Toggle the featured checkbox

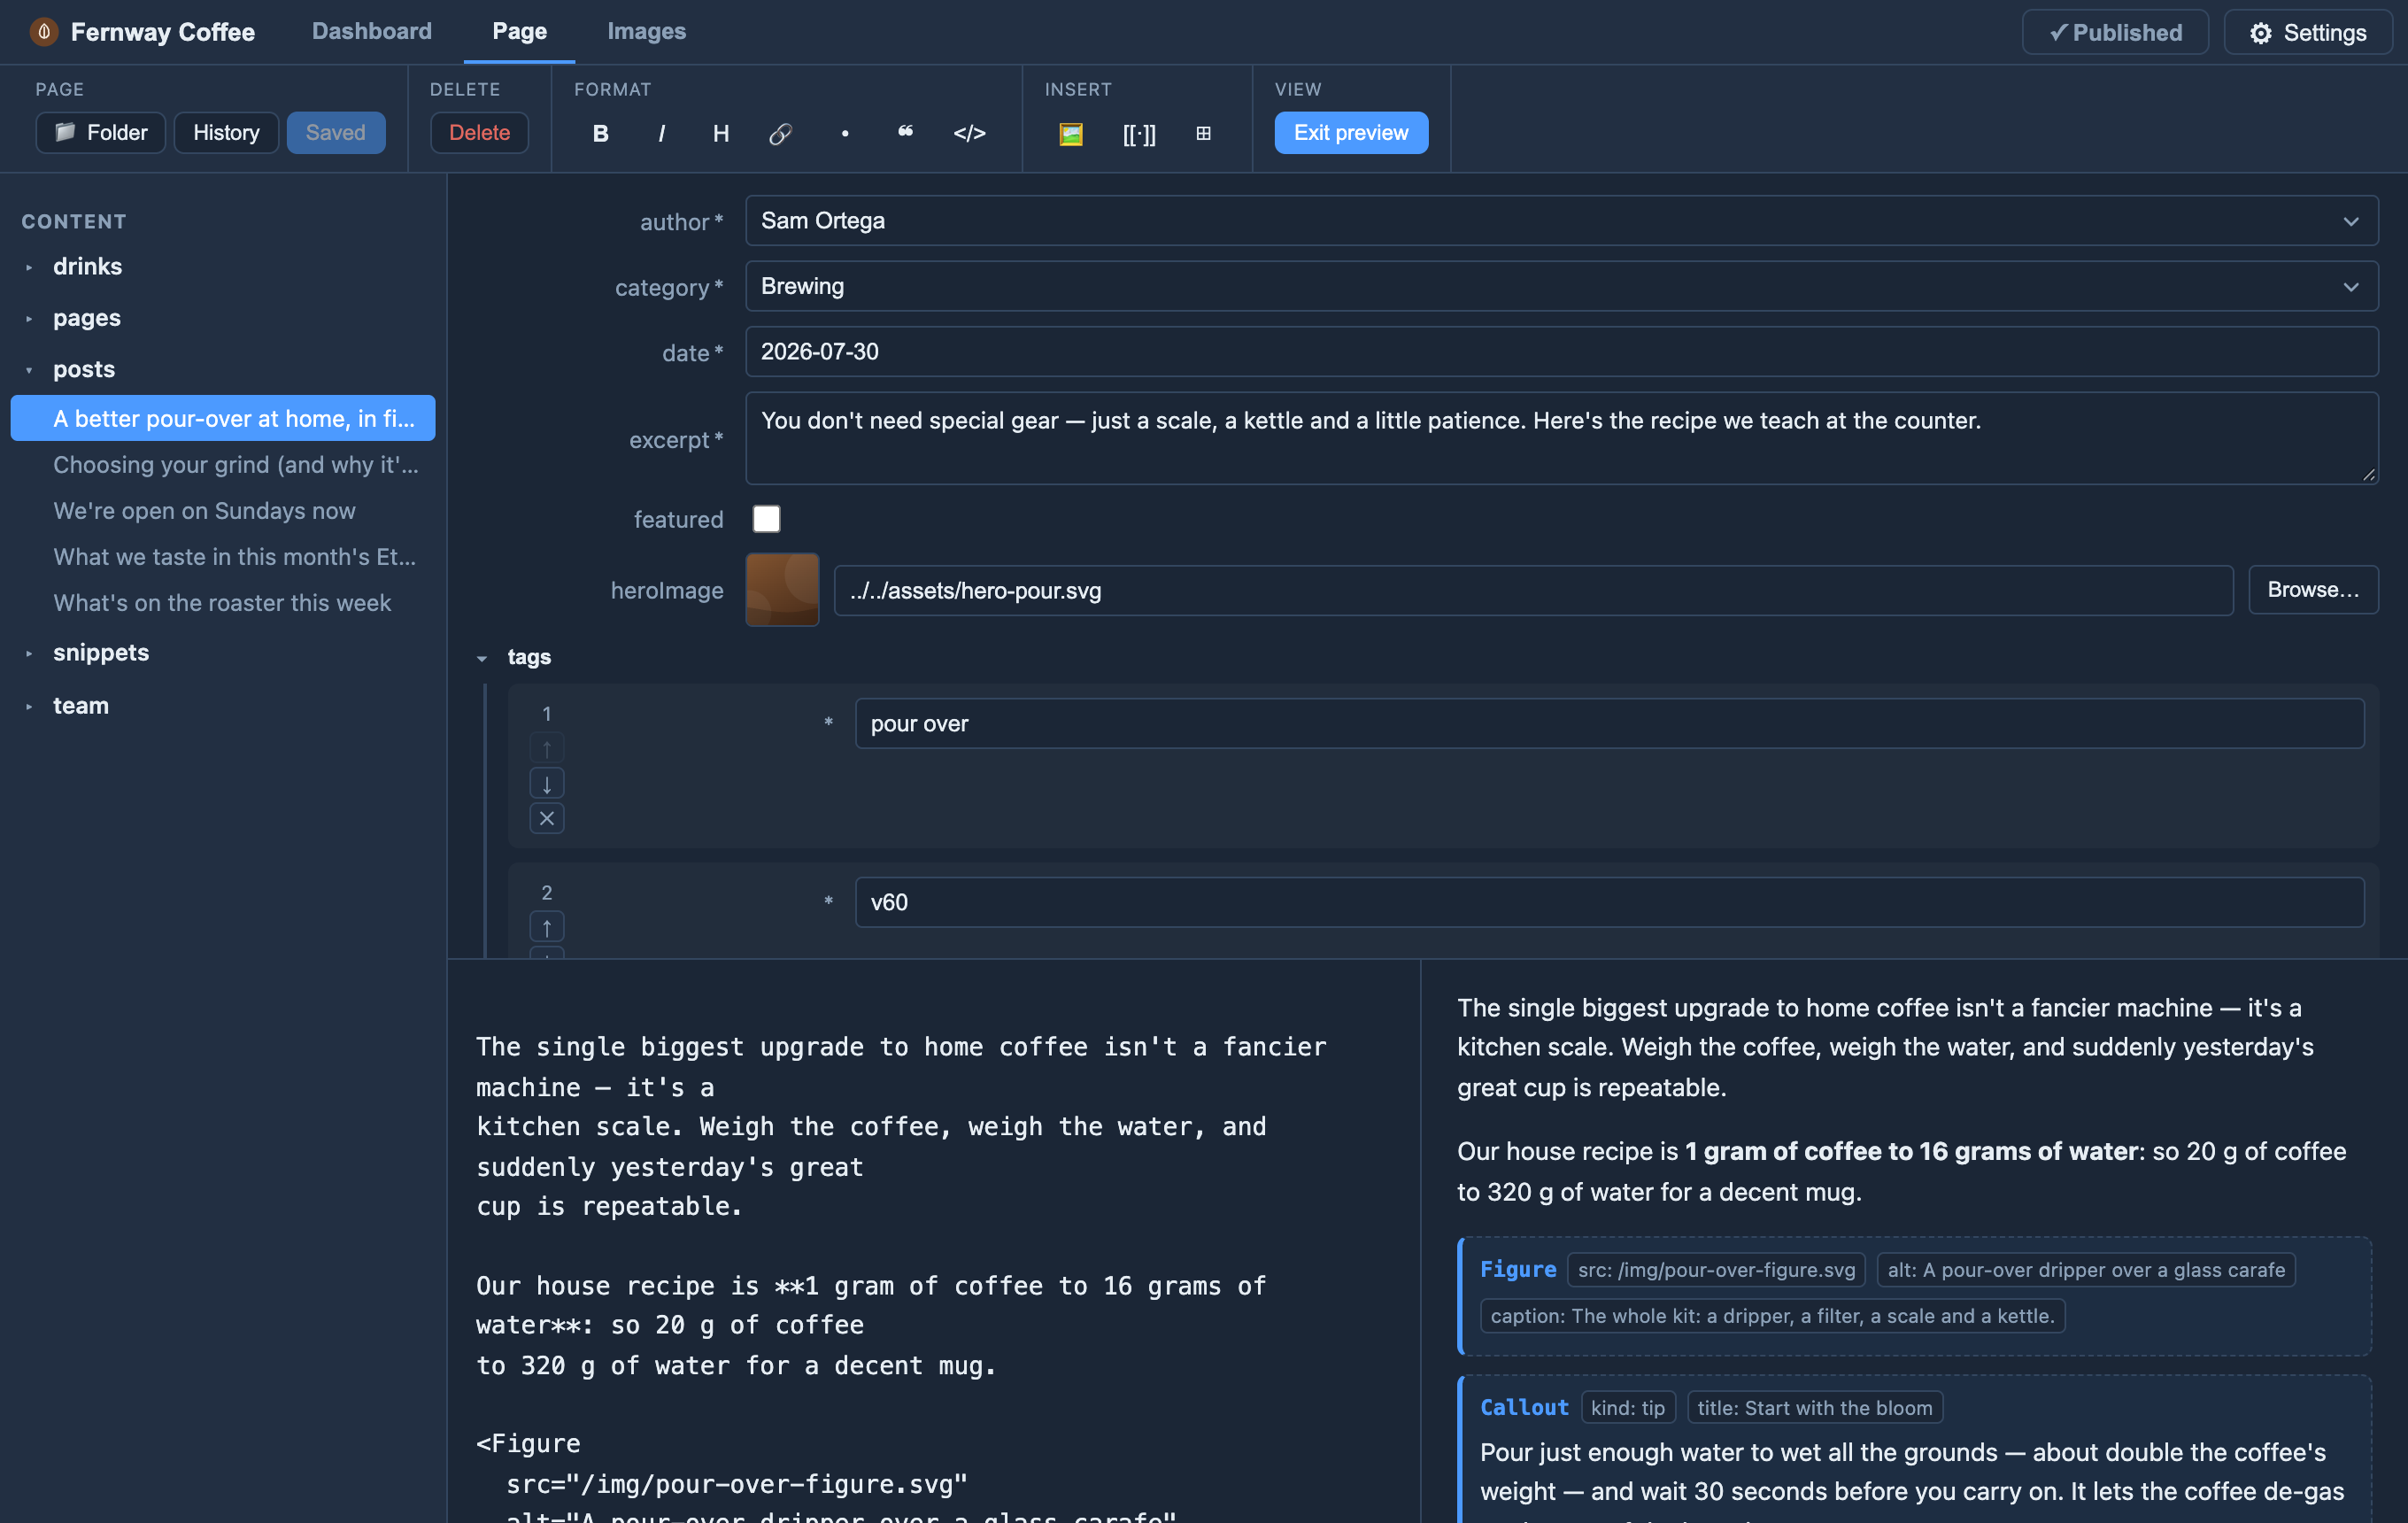pyautogui.click(x=767, y=519)
